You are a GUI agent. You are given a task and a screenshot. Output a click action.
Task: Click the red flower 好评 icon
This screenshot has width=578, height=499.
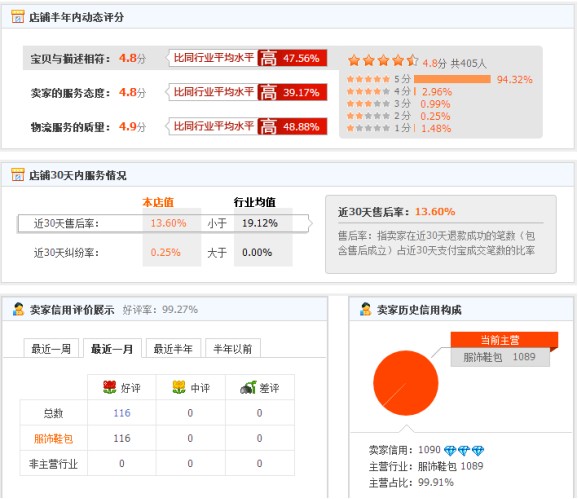coord(109,387)
